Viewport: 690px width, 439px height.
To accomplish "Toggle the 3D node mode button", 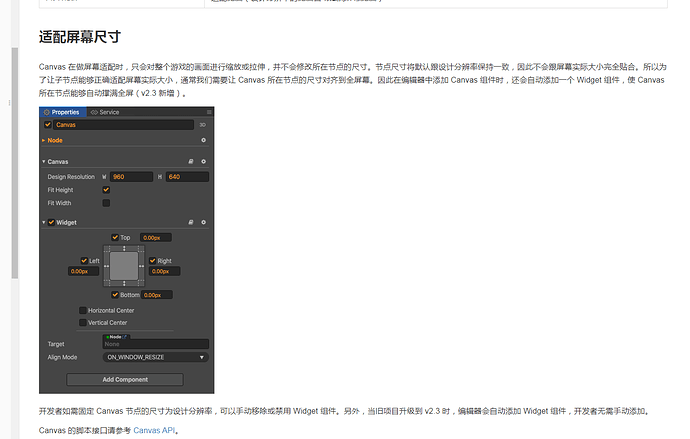I will pyautogui.click(x=202, y=125).
